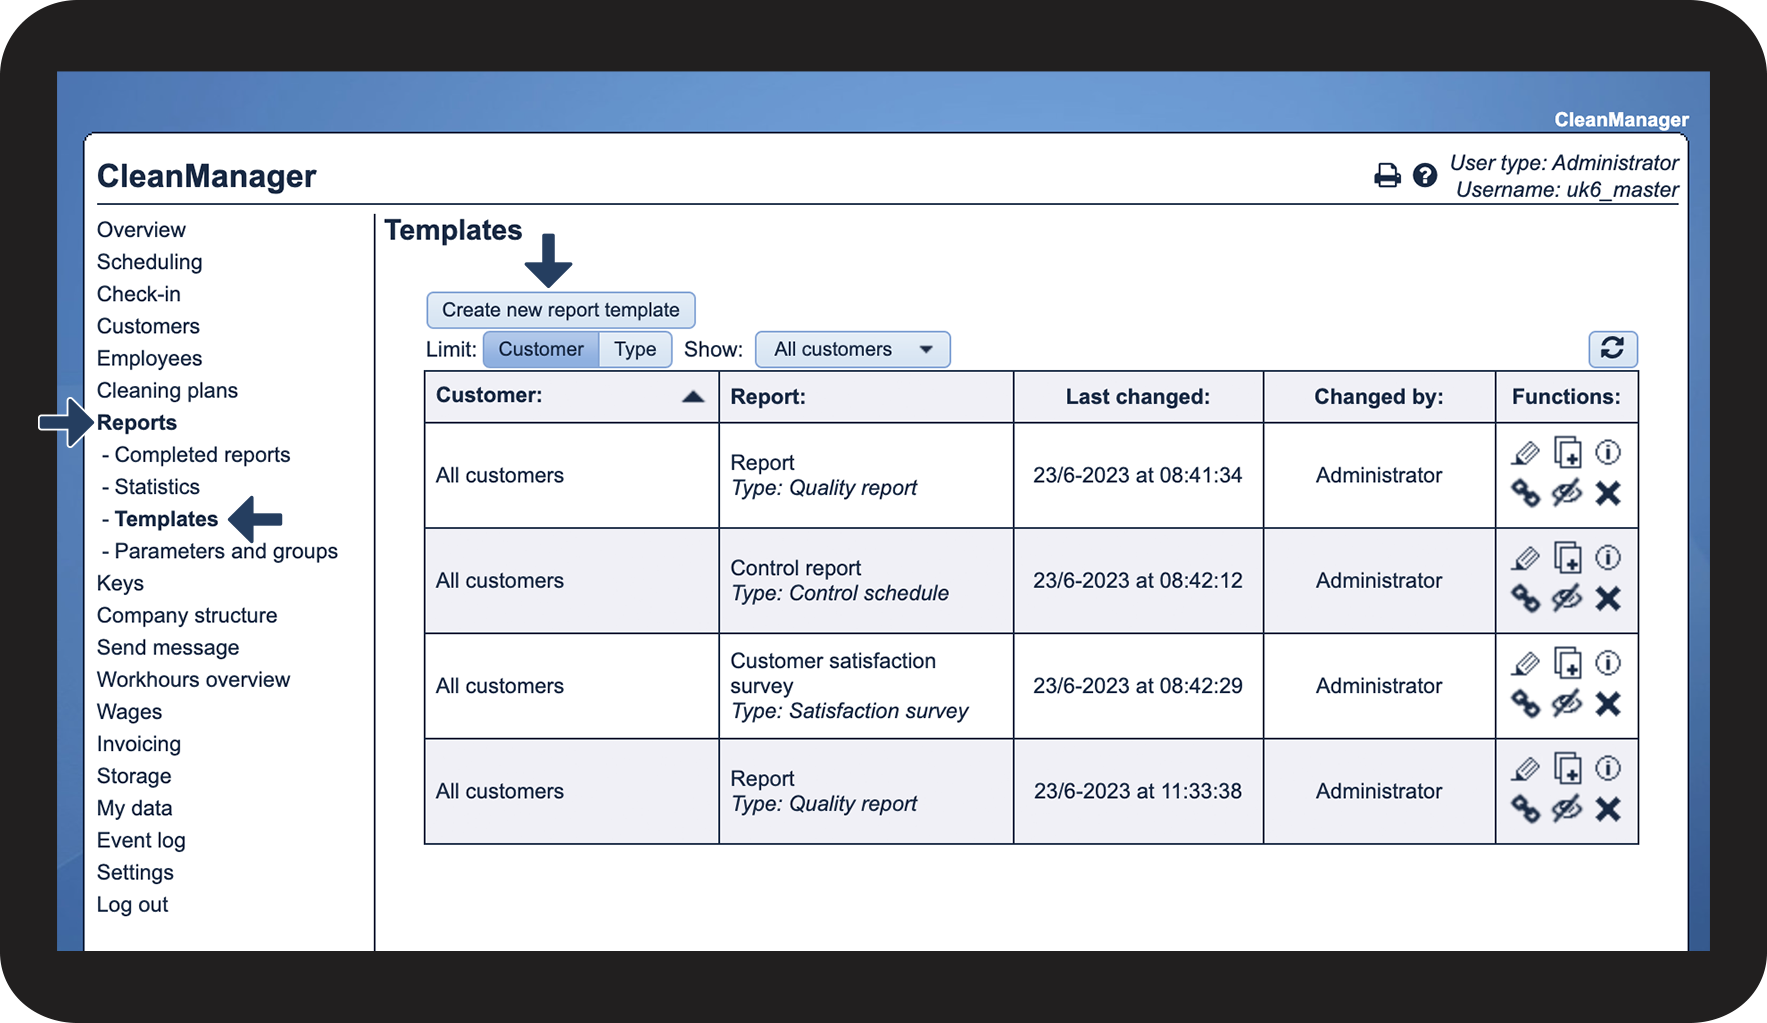Copy the Report template changed at 11:33:38
Image resolution: width=1767 pixels, height=1023 pixels.
(x=1567, y=769)
